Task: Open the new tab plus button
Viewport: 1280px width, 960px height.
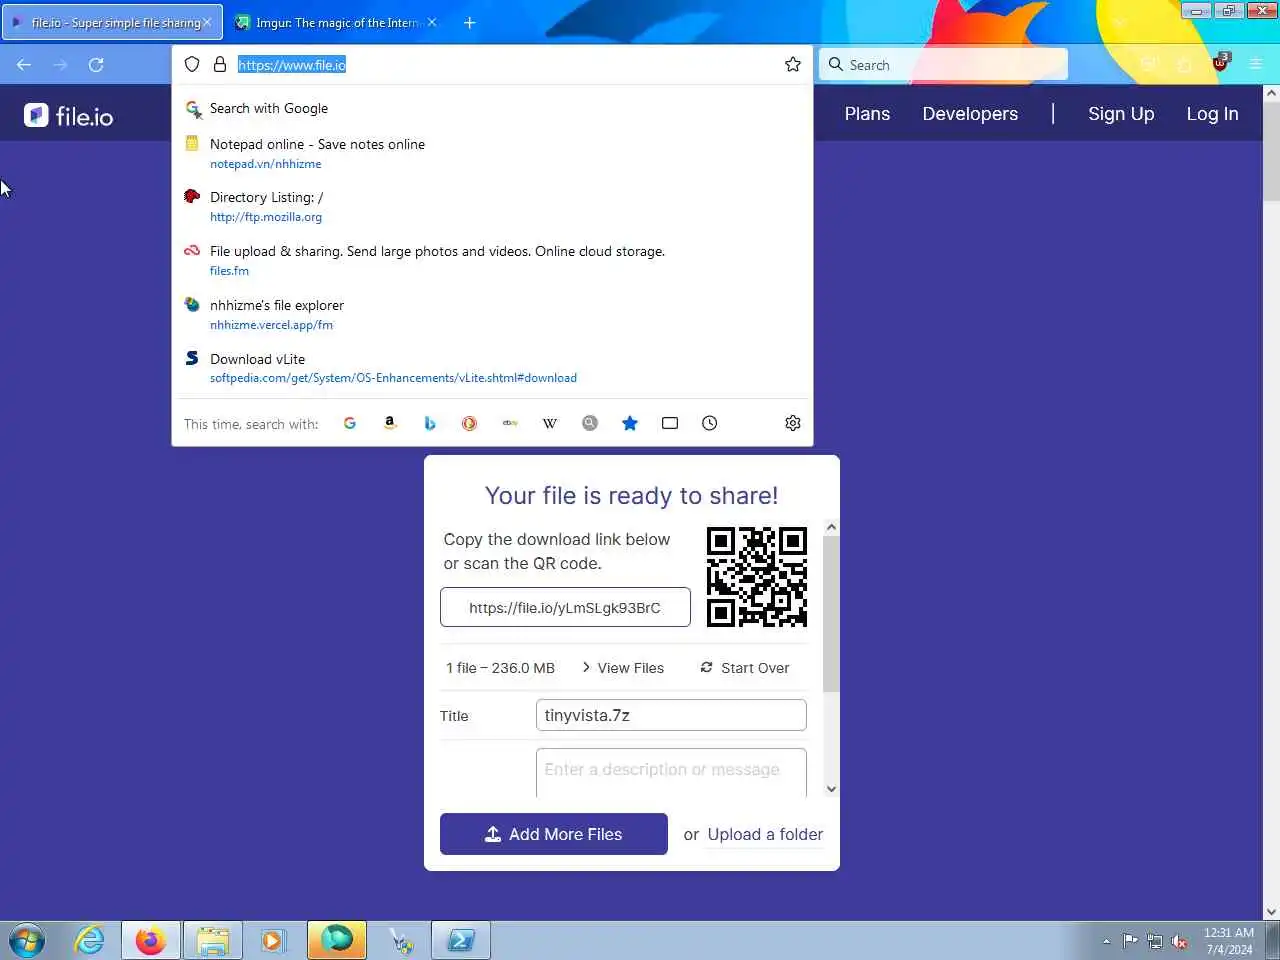Action: click(x=469, y=22)
